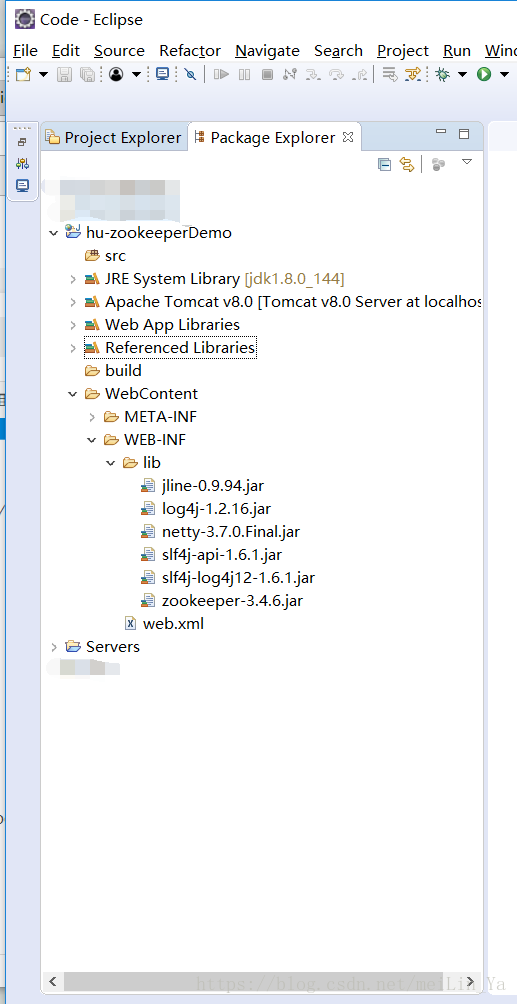This screenshot has height=1004, width=517.
Task: Click the Disconnect debug icon
Action: [290, 74]
